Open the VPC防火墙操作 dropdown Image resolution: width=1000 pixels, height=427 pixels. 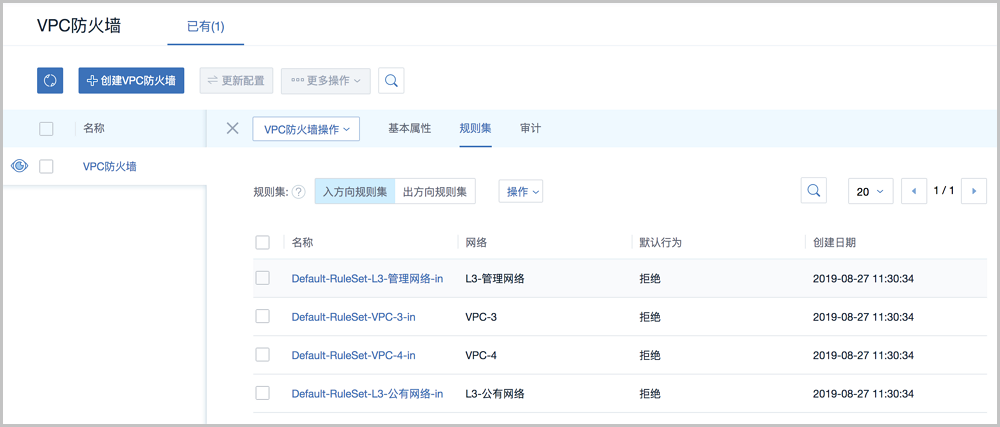(306, 129)
